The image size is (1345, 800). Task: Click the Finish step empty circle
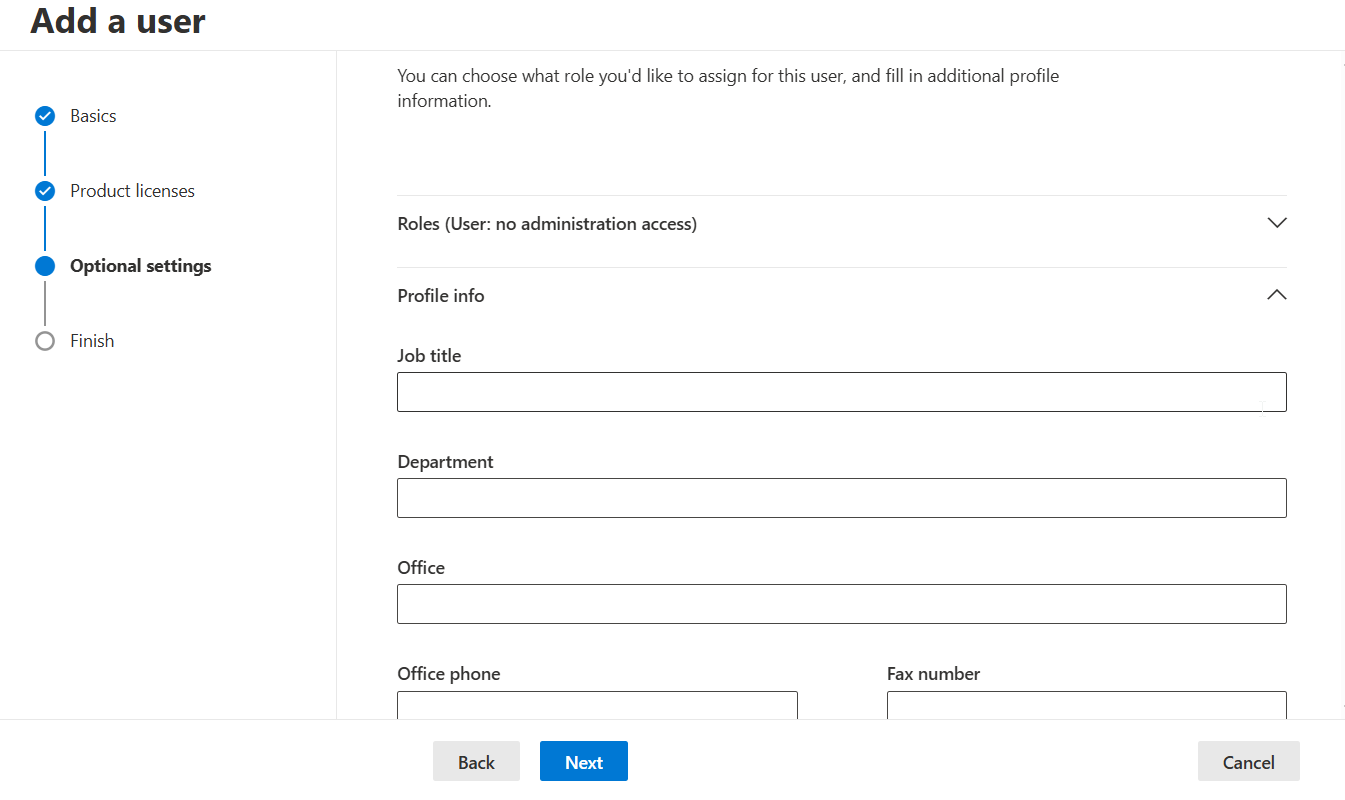[45, 341]
